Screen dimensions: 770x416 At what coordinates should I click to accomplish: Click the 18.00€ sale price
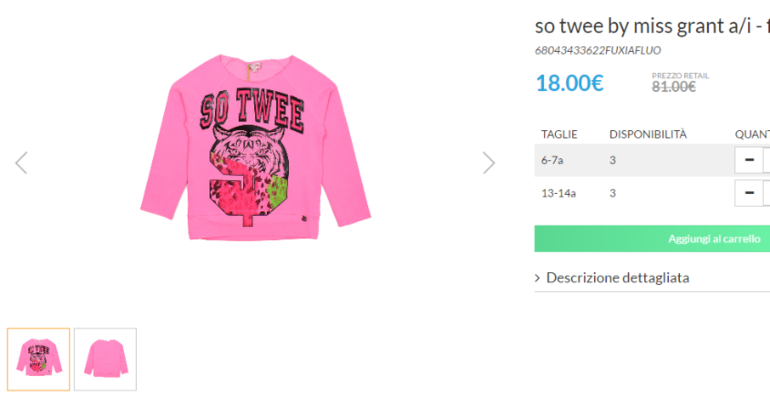tap(569, 83)
